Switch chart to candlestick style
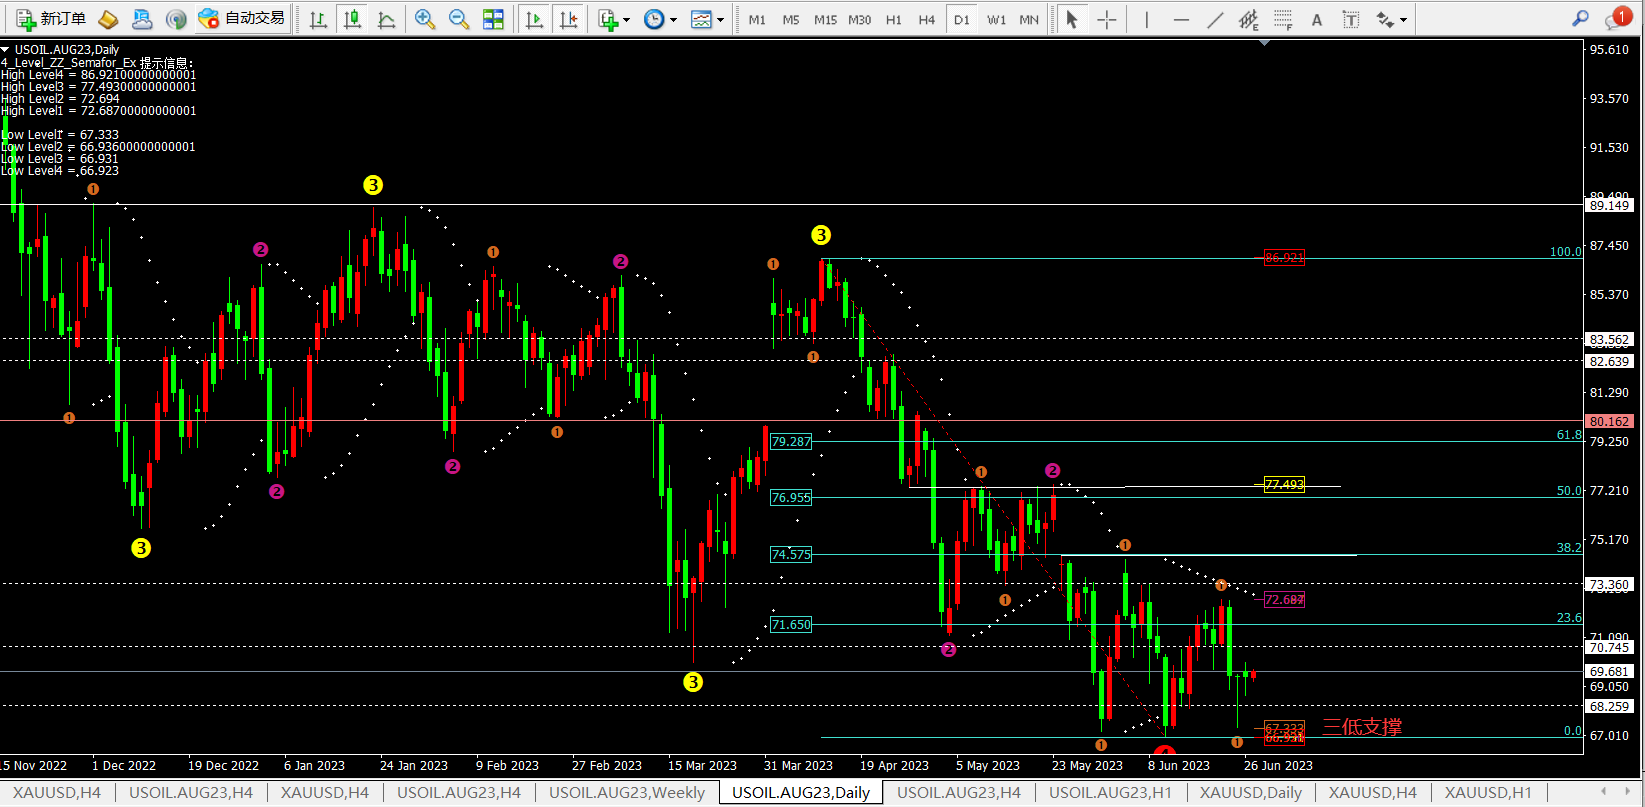This screenshot has width=1645, height=807. point(352,19)
